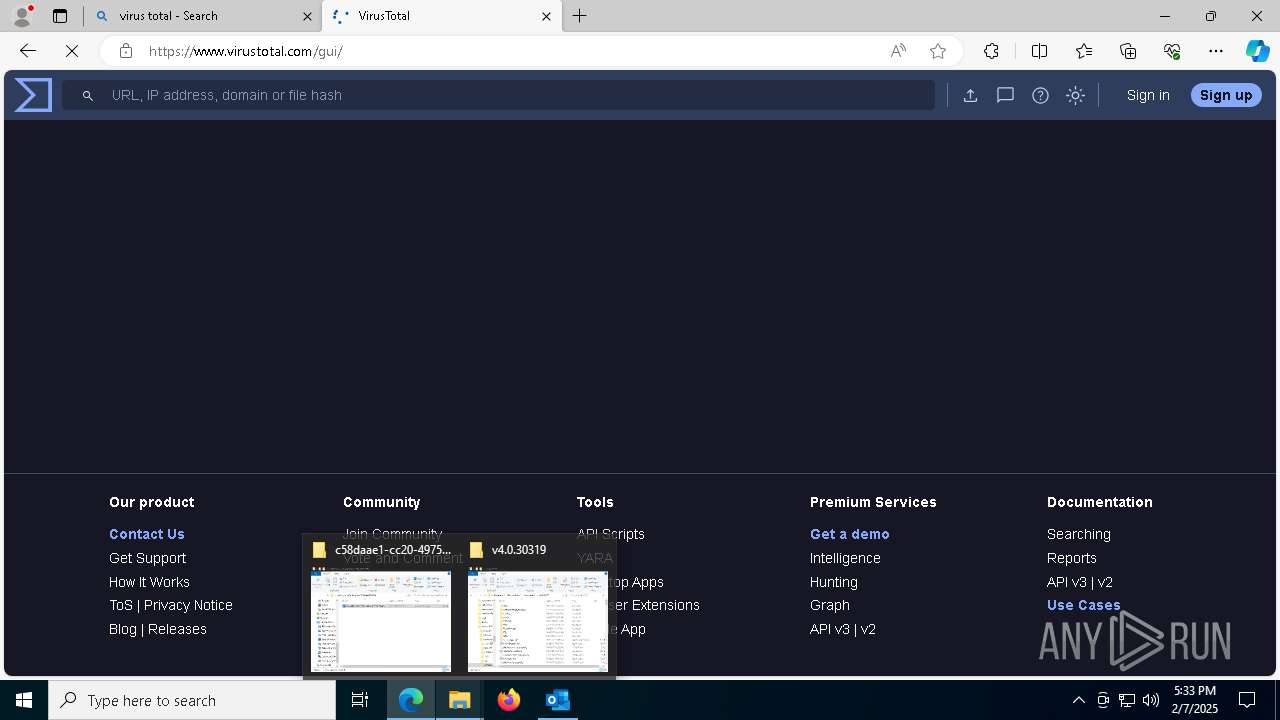Open Browser essentials heart icon
The width and height of the screenshot is (1280, 720).
(x=1172, y=51)
